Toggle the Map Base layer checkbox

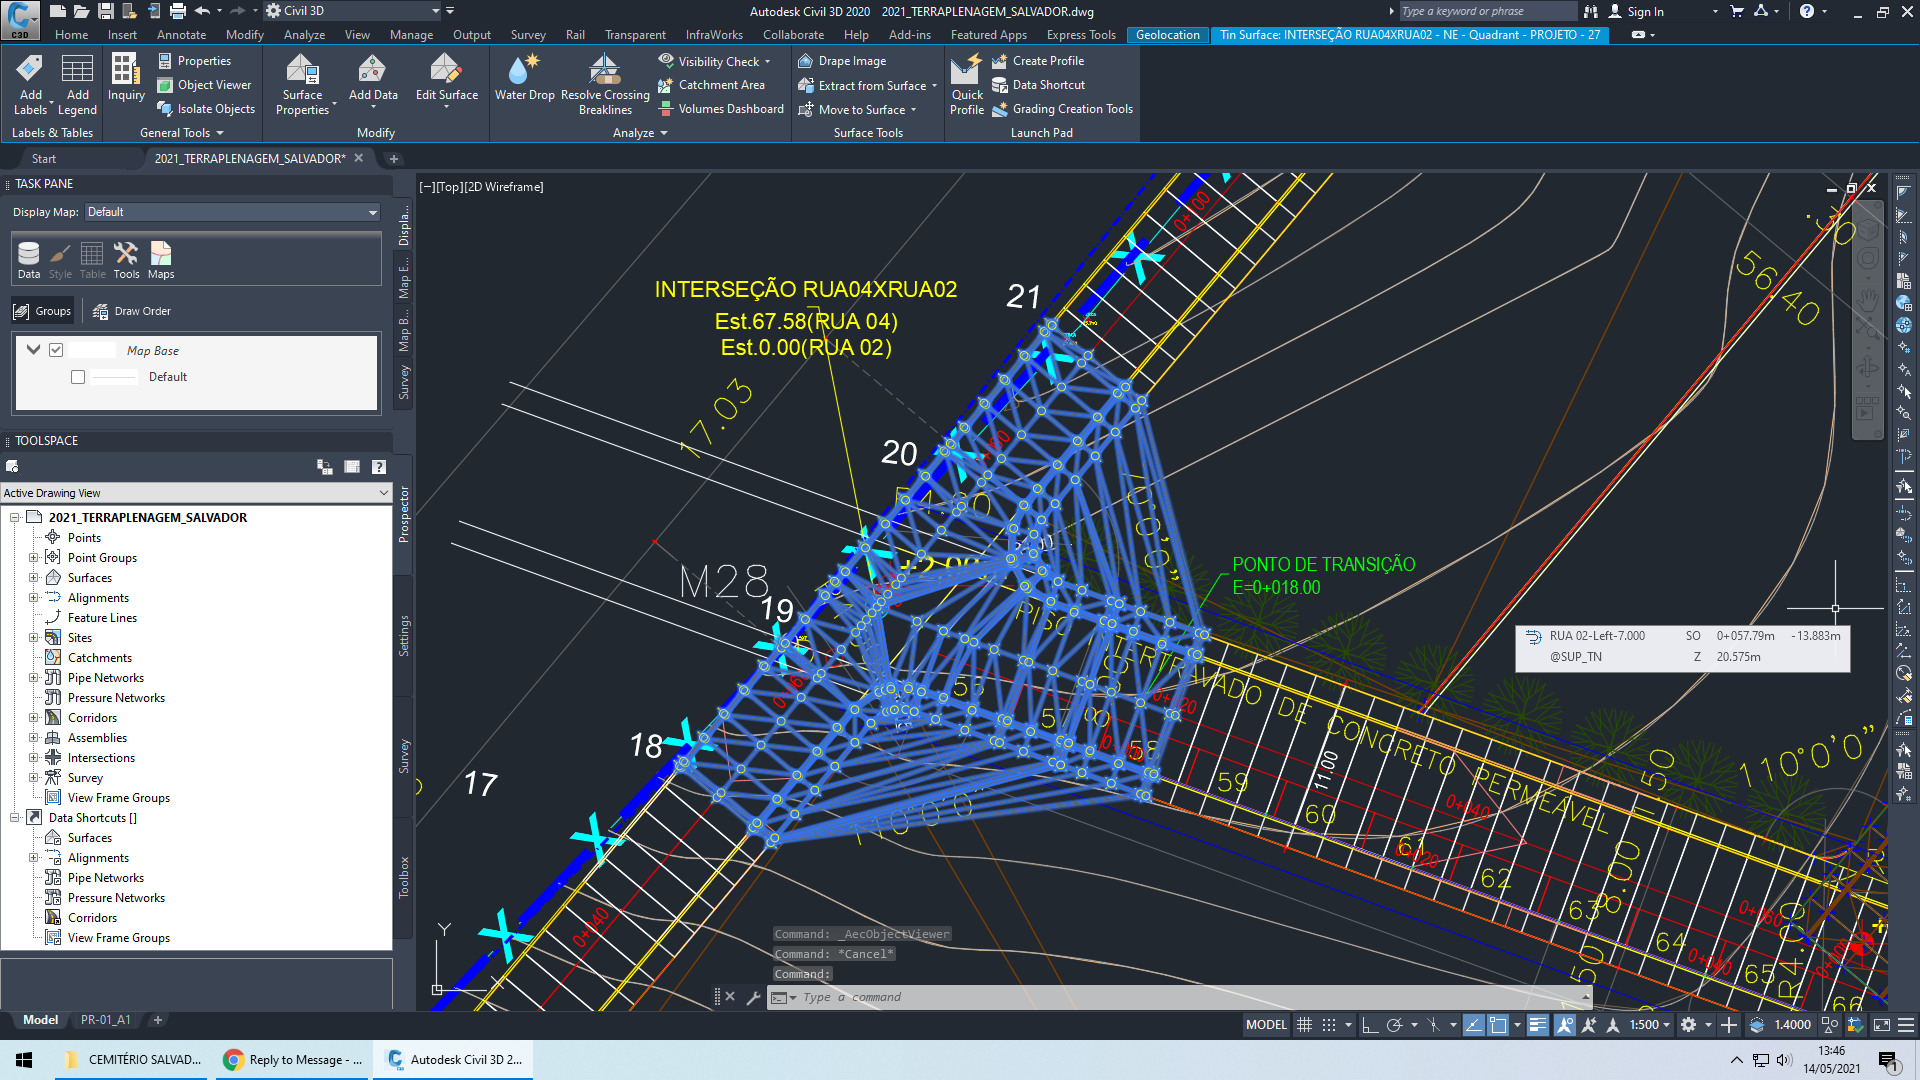tap(56, 350)
